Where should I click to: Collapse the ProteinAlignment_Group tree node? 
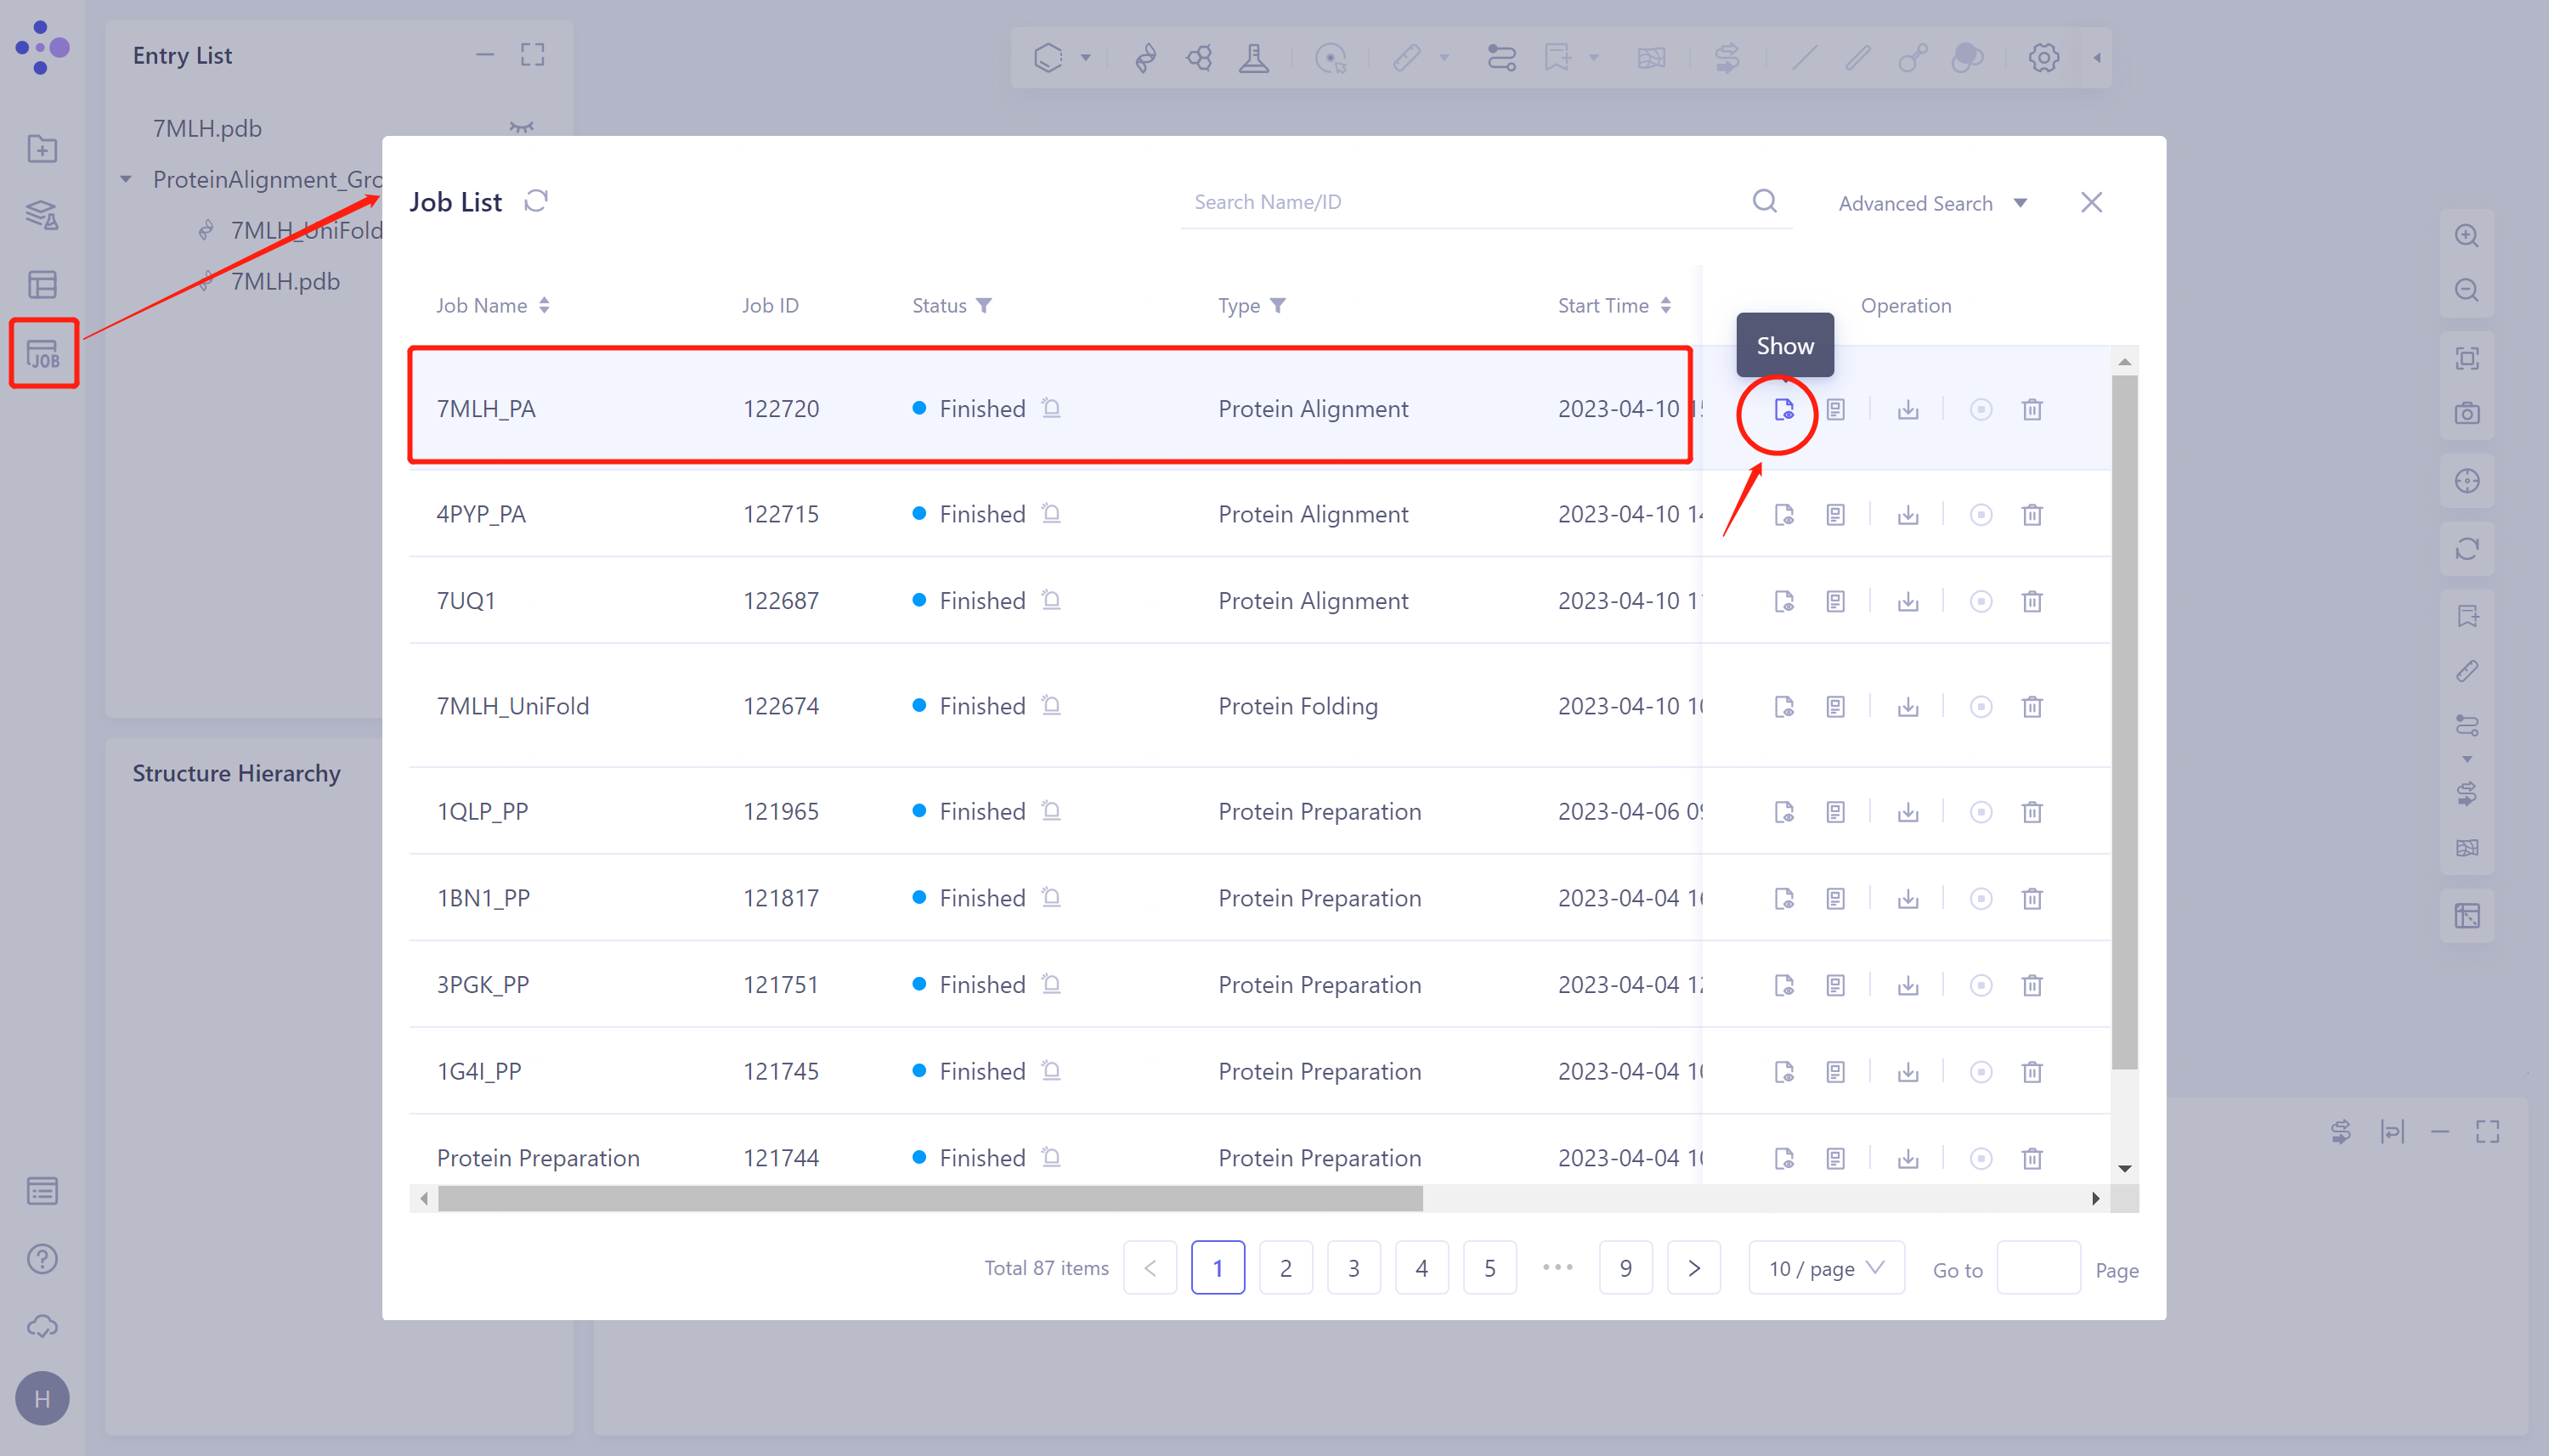tap(127, 180)
